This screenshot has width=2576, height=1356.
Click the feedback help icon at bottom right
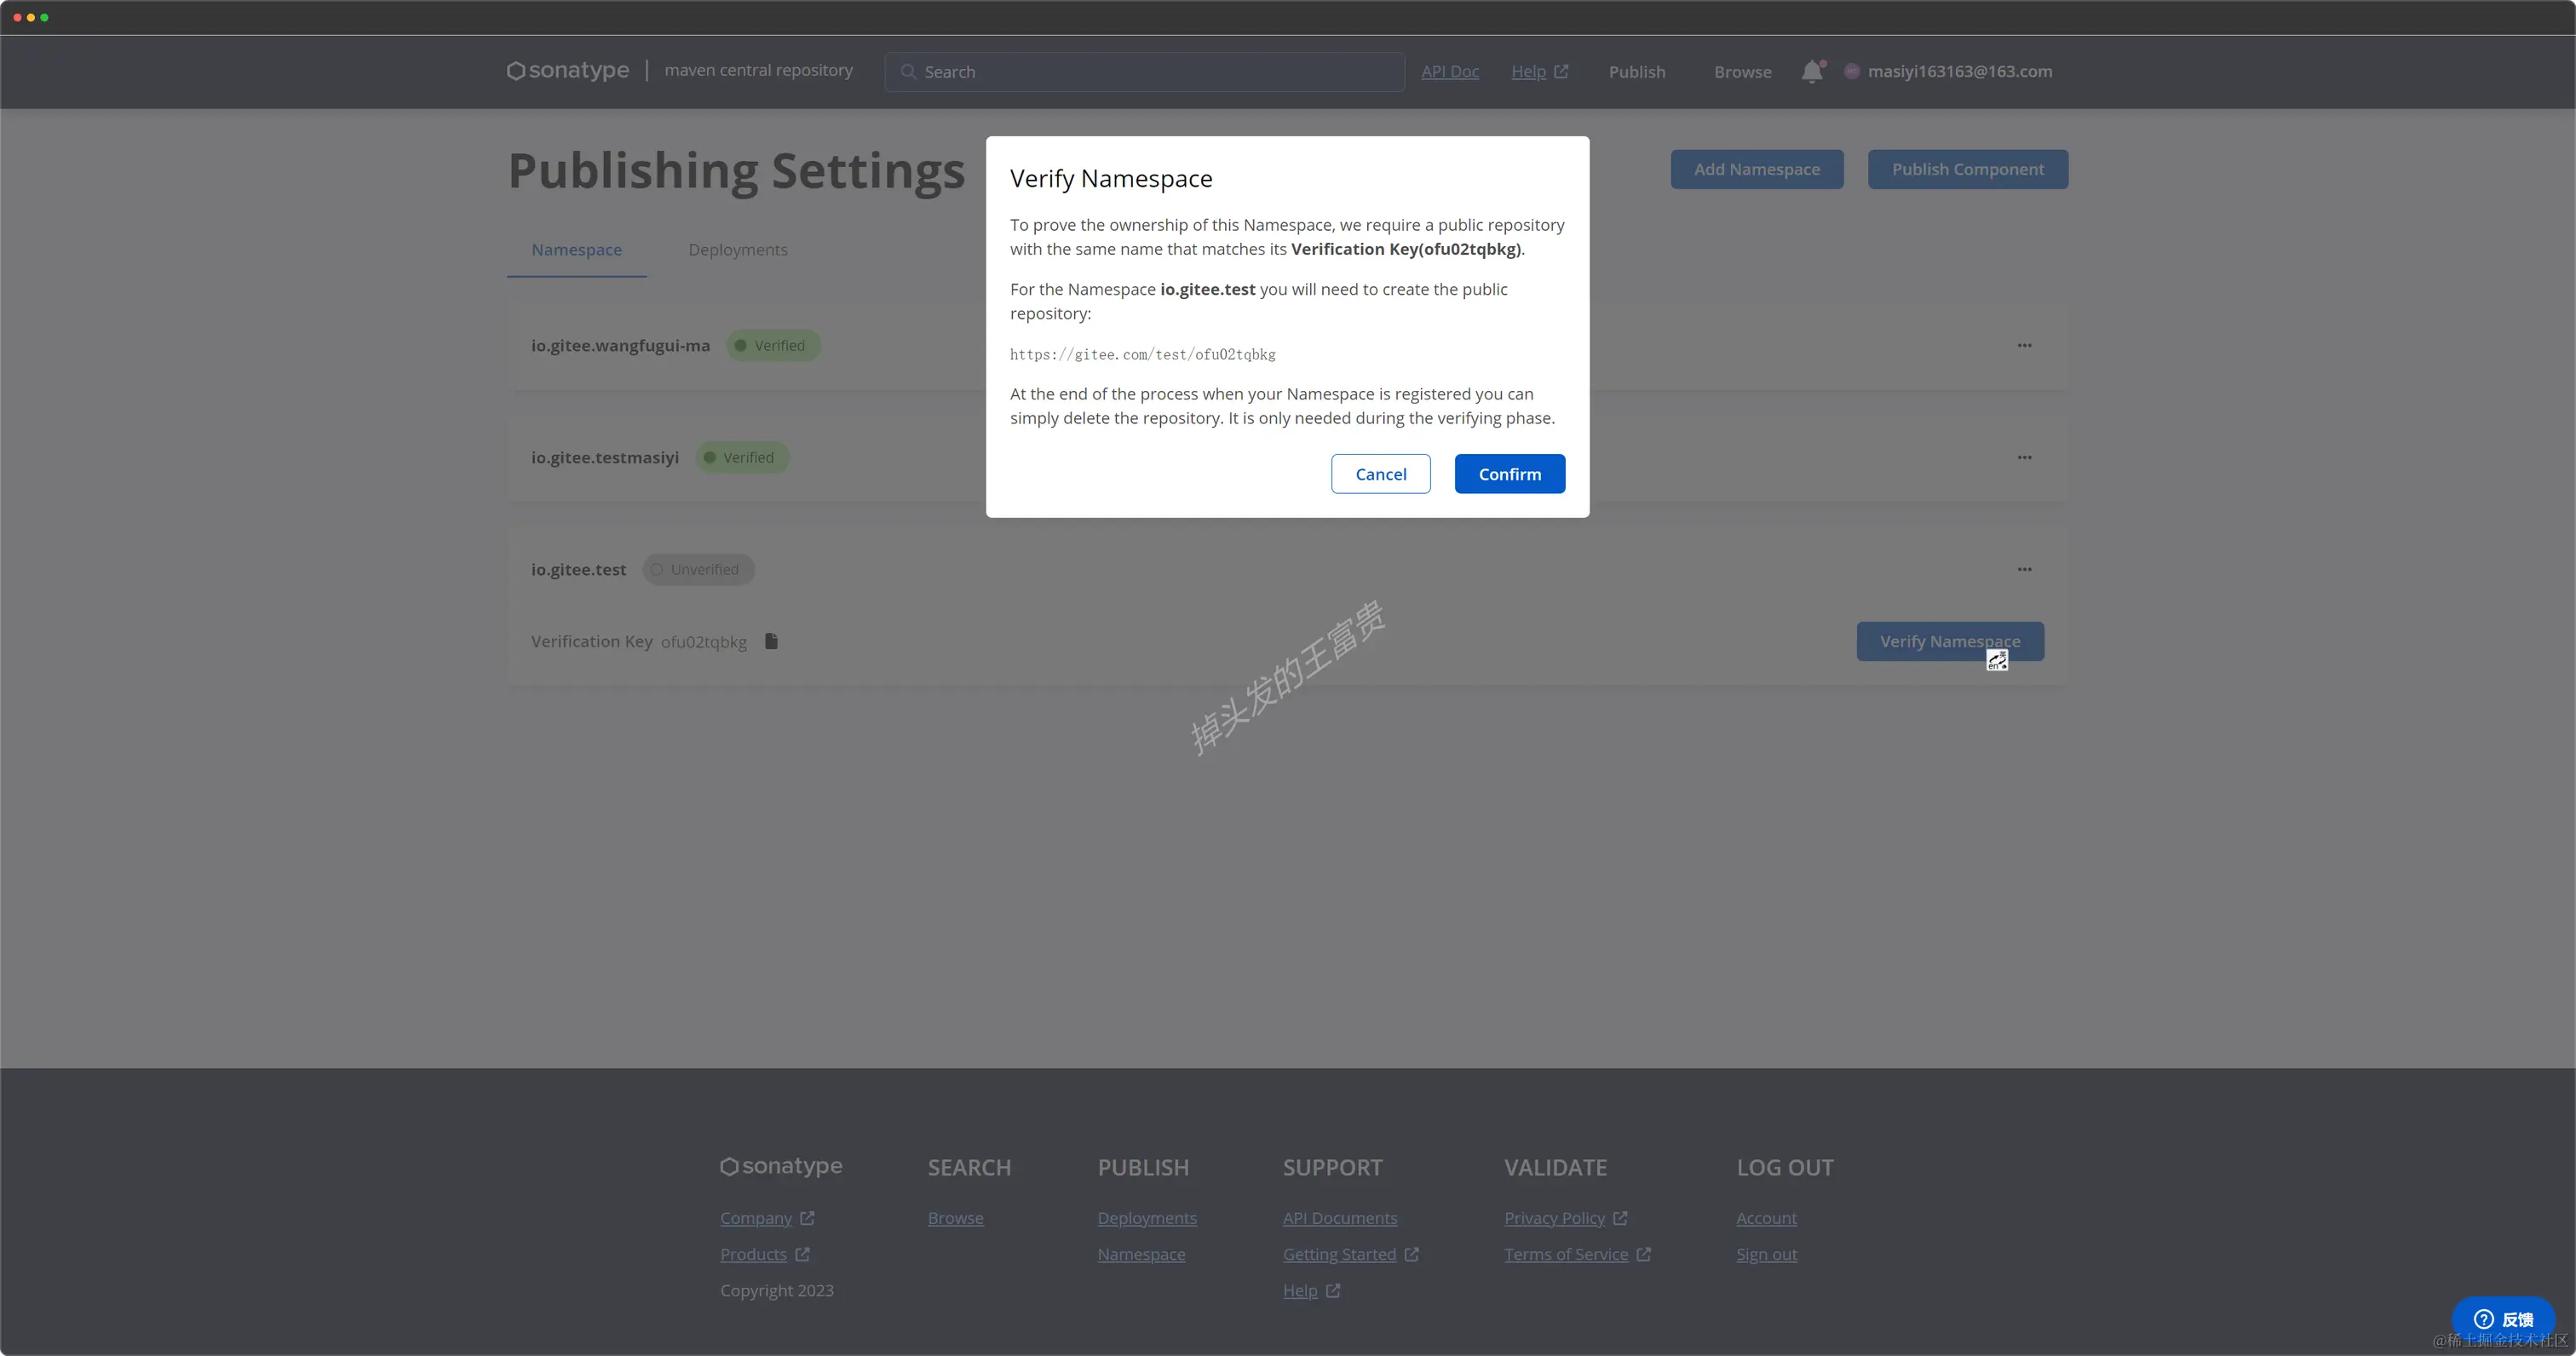[2484, 1318]
